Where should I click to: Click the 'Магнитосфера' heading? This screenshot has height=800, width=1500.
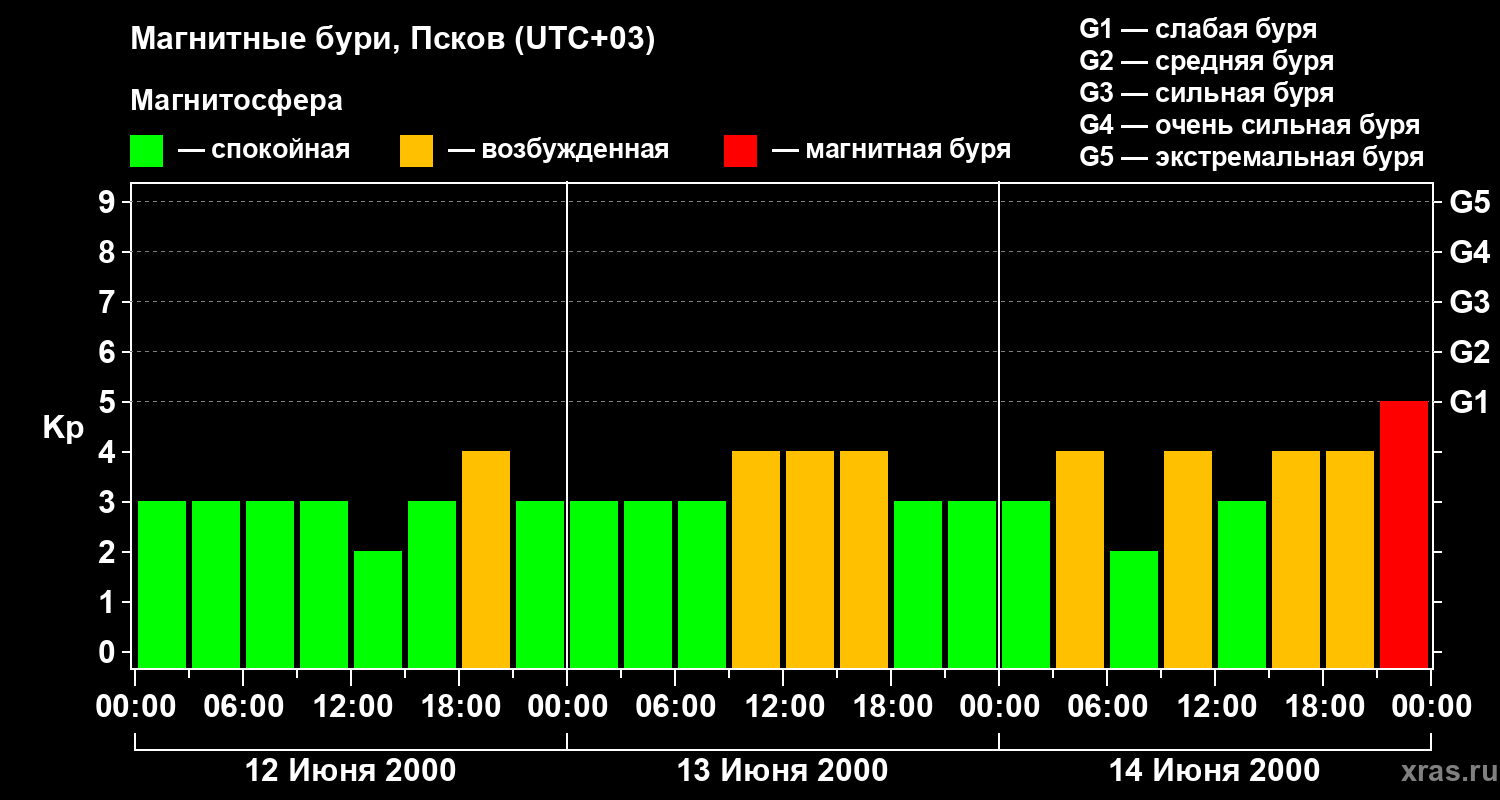(x=236, y=101)
